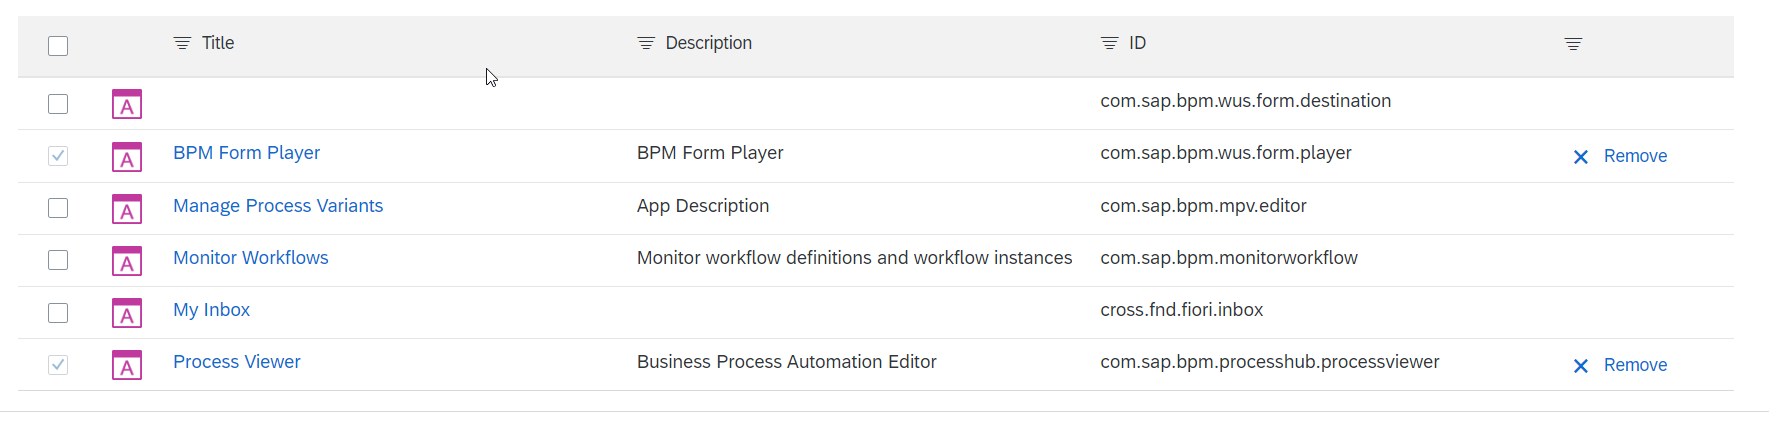Open the ID column filter menu
This screenshot has width=1769, height=440.
pyautogui.click(x=1109, y=43)
